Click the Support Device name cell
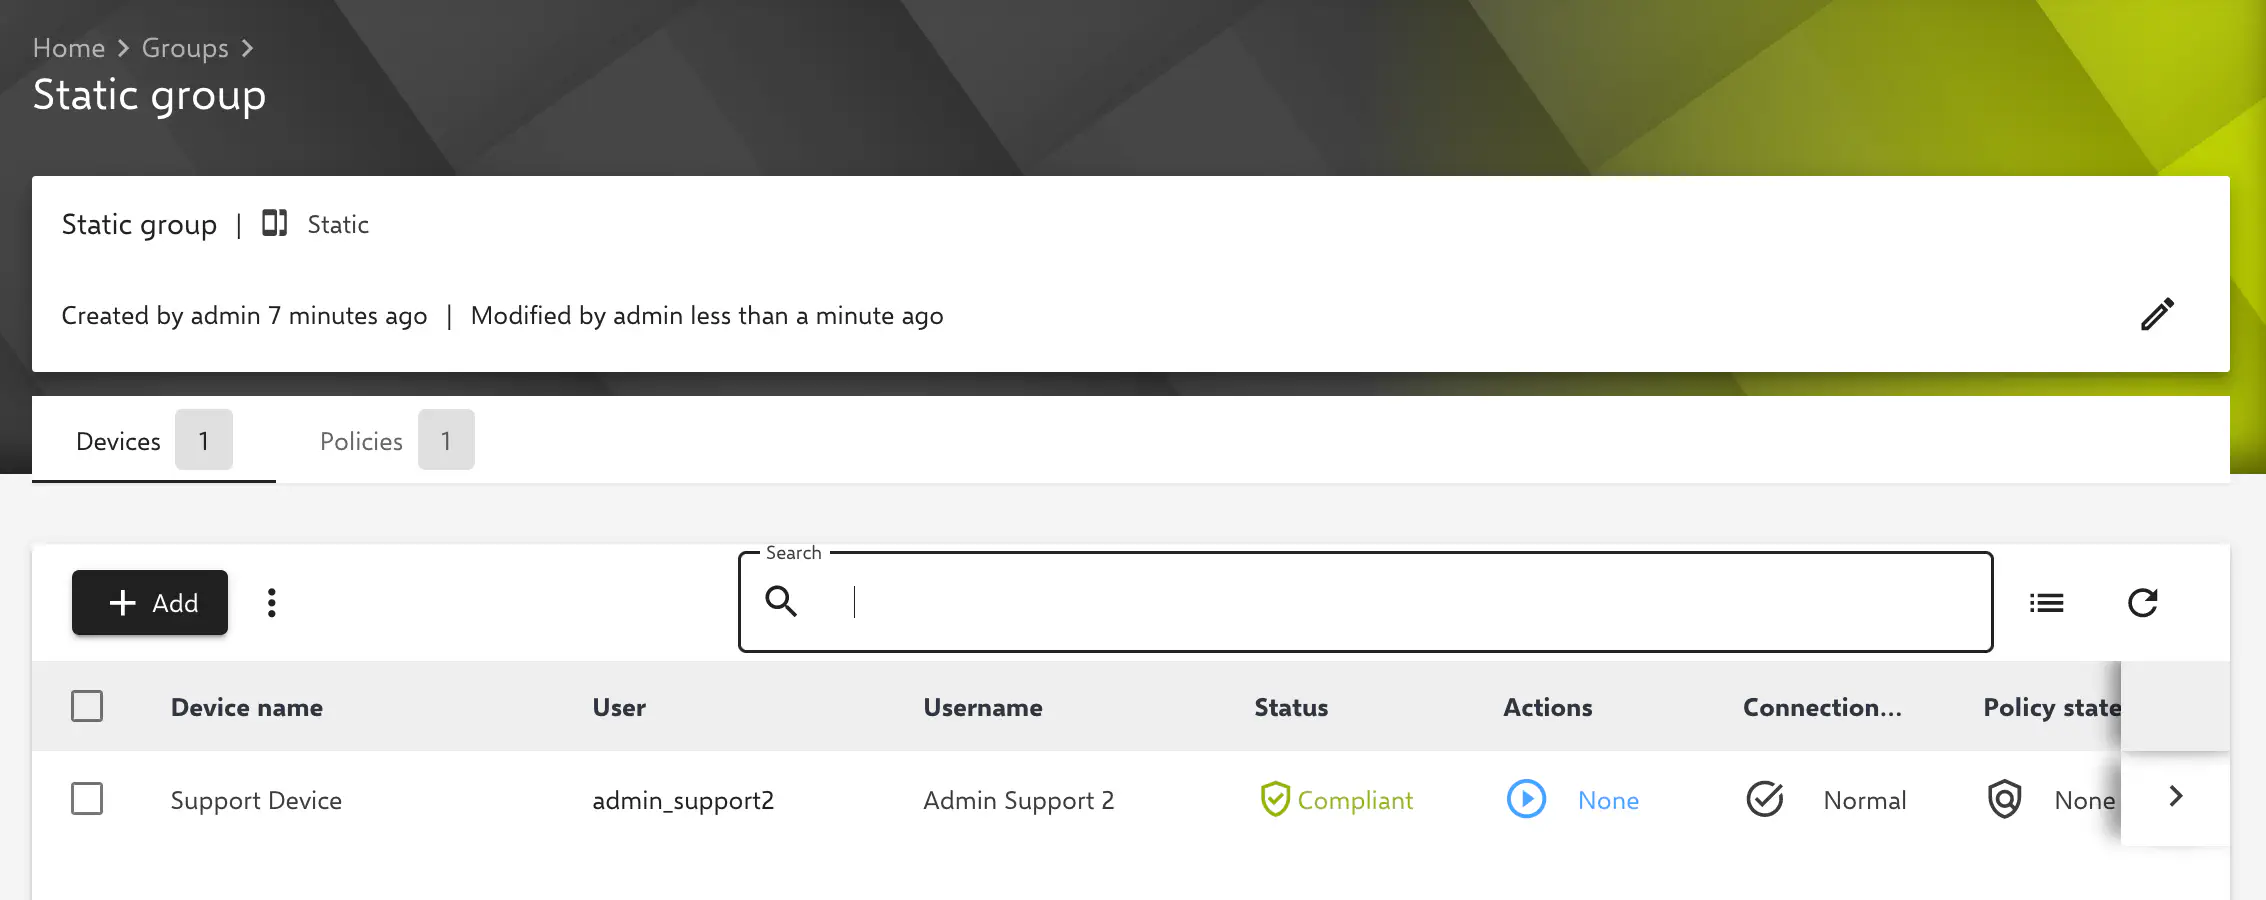This screenshot has height=900, width=2266. (256, 800)
